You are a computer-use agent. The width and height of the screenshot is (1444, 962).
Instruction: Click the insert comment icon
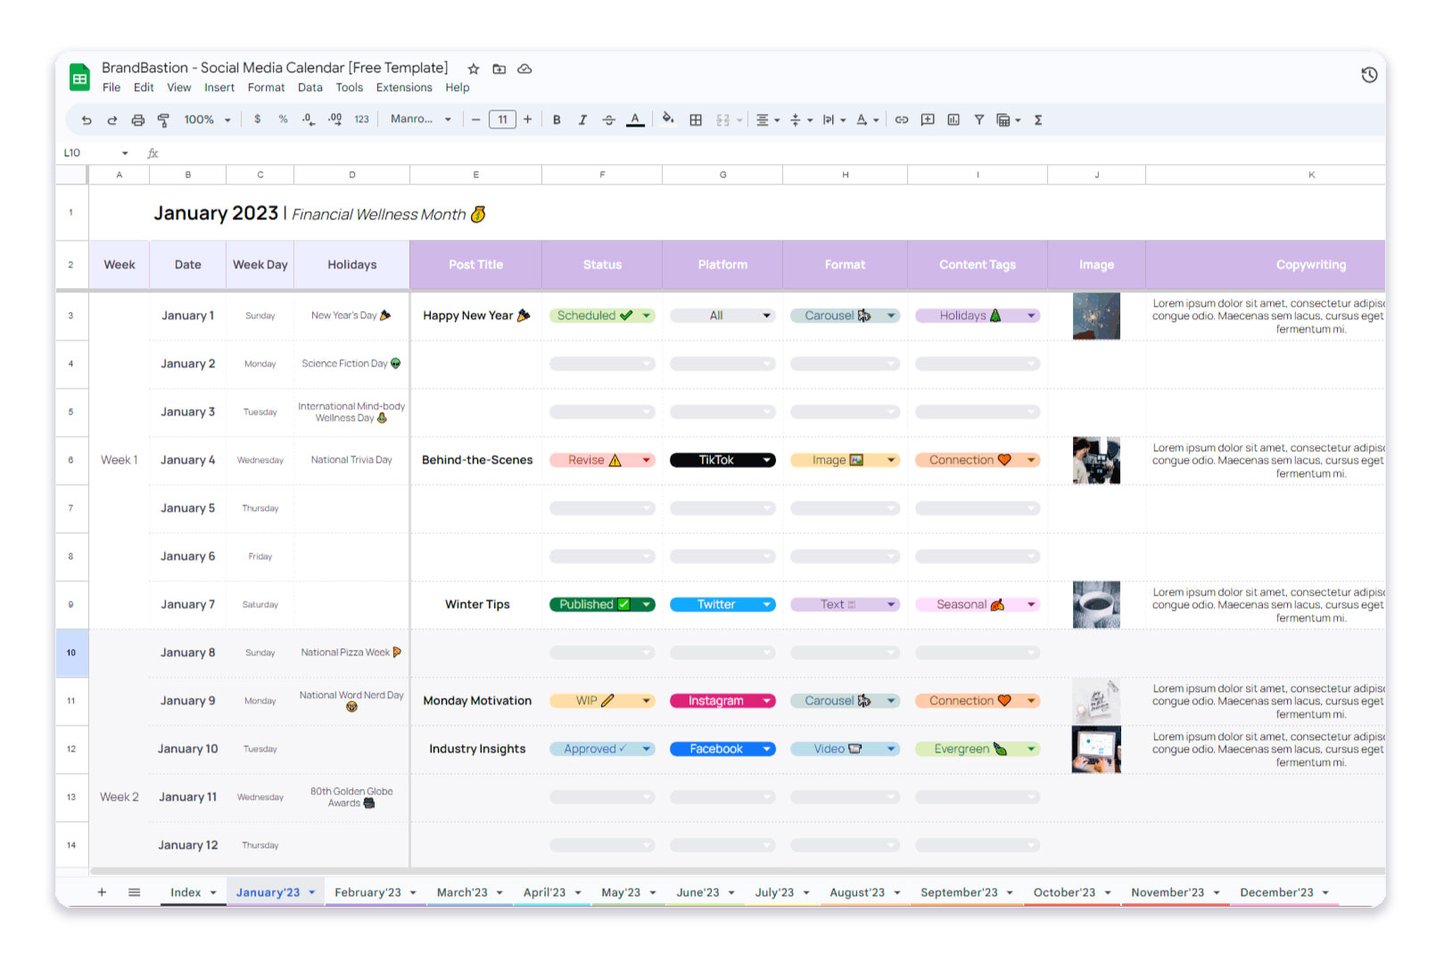click(x=927, y=119)
